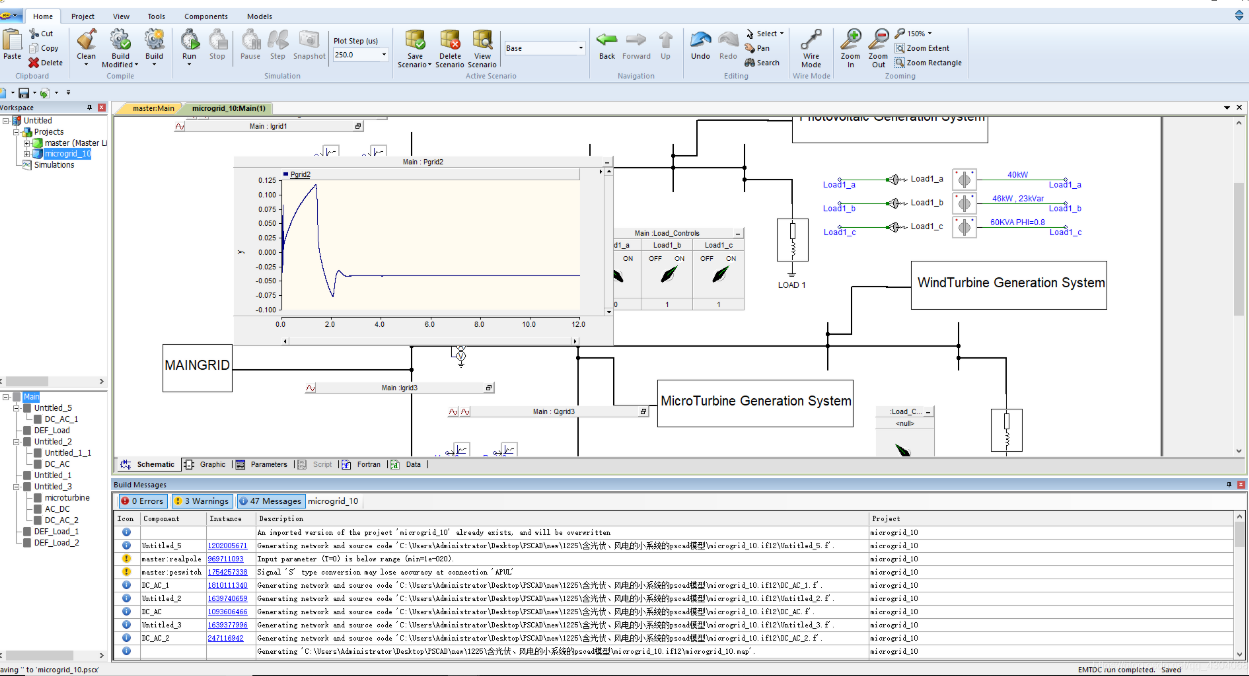Click the Paste clipboard icon
Screen dimensions: 1249x676
[x=12, y=40]
